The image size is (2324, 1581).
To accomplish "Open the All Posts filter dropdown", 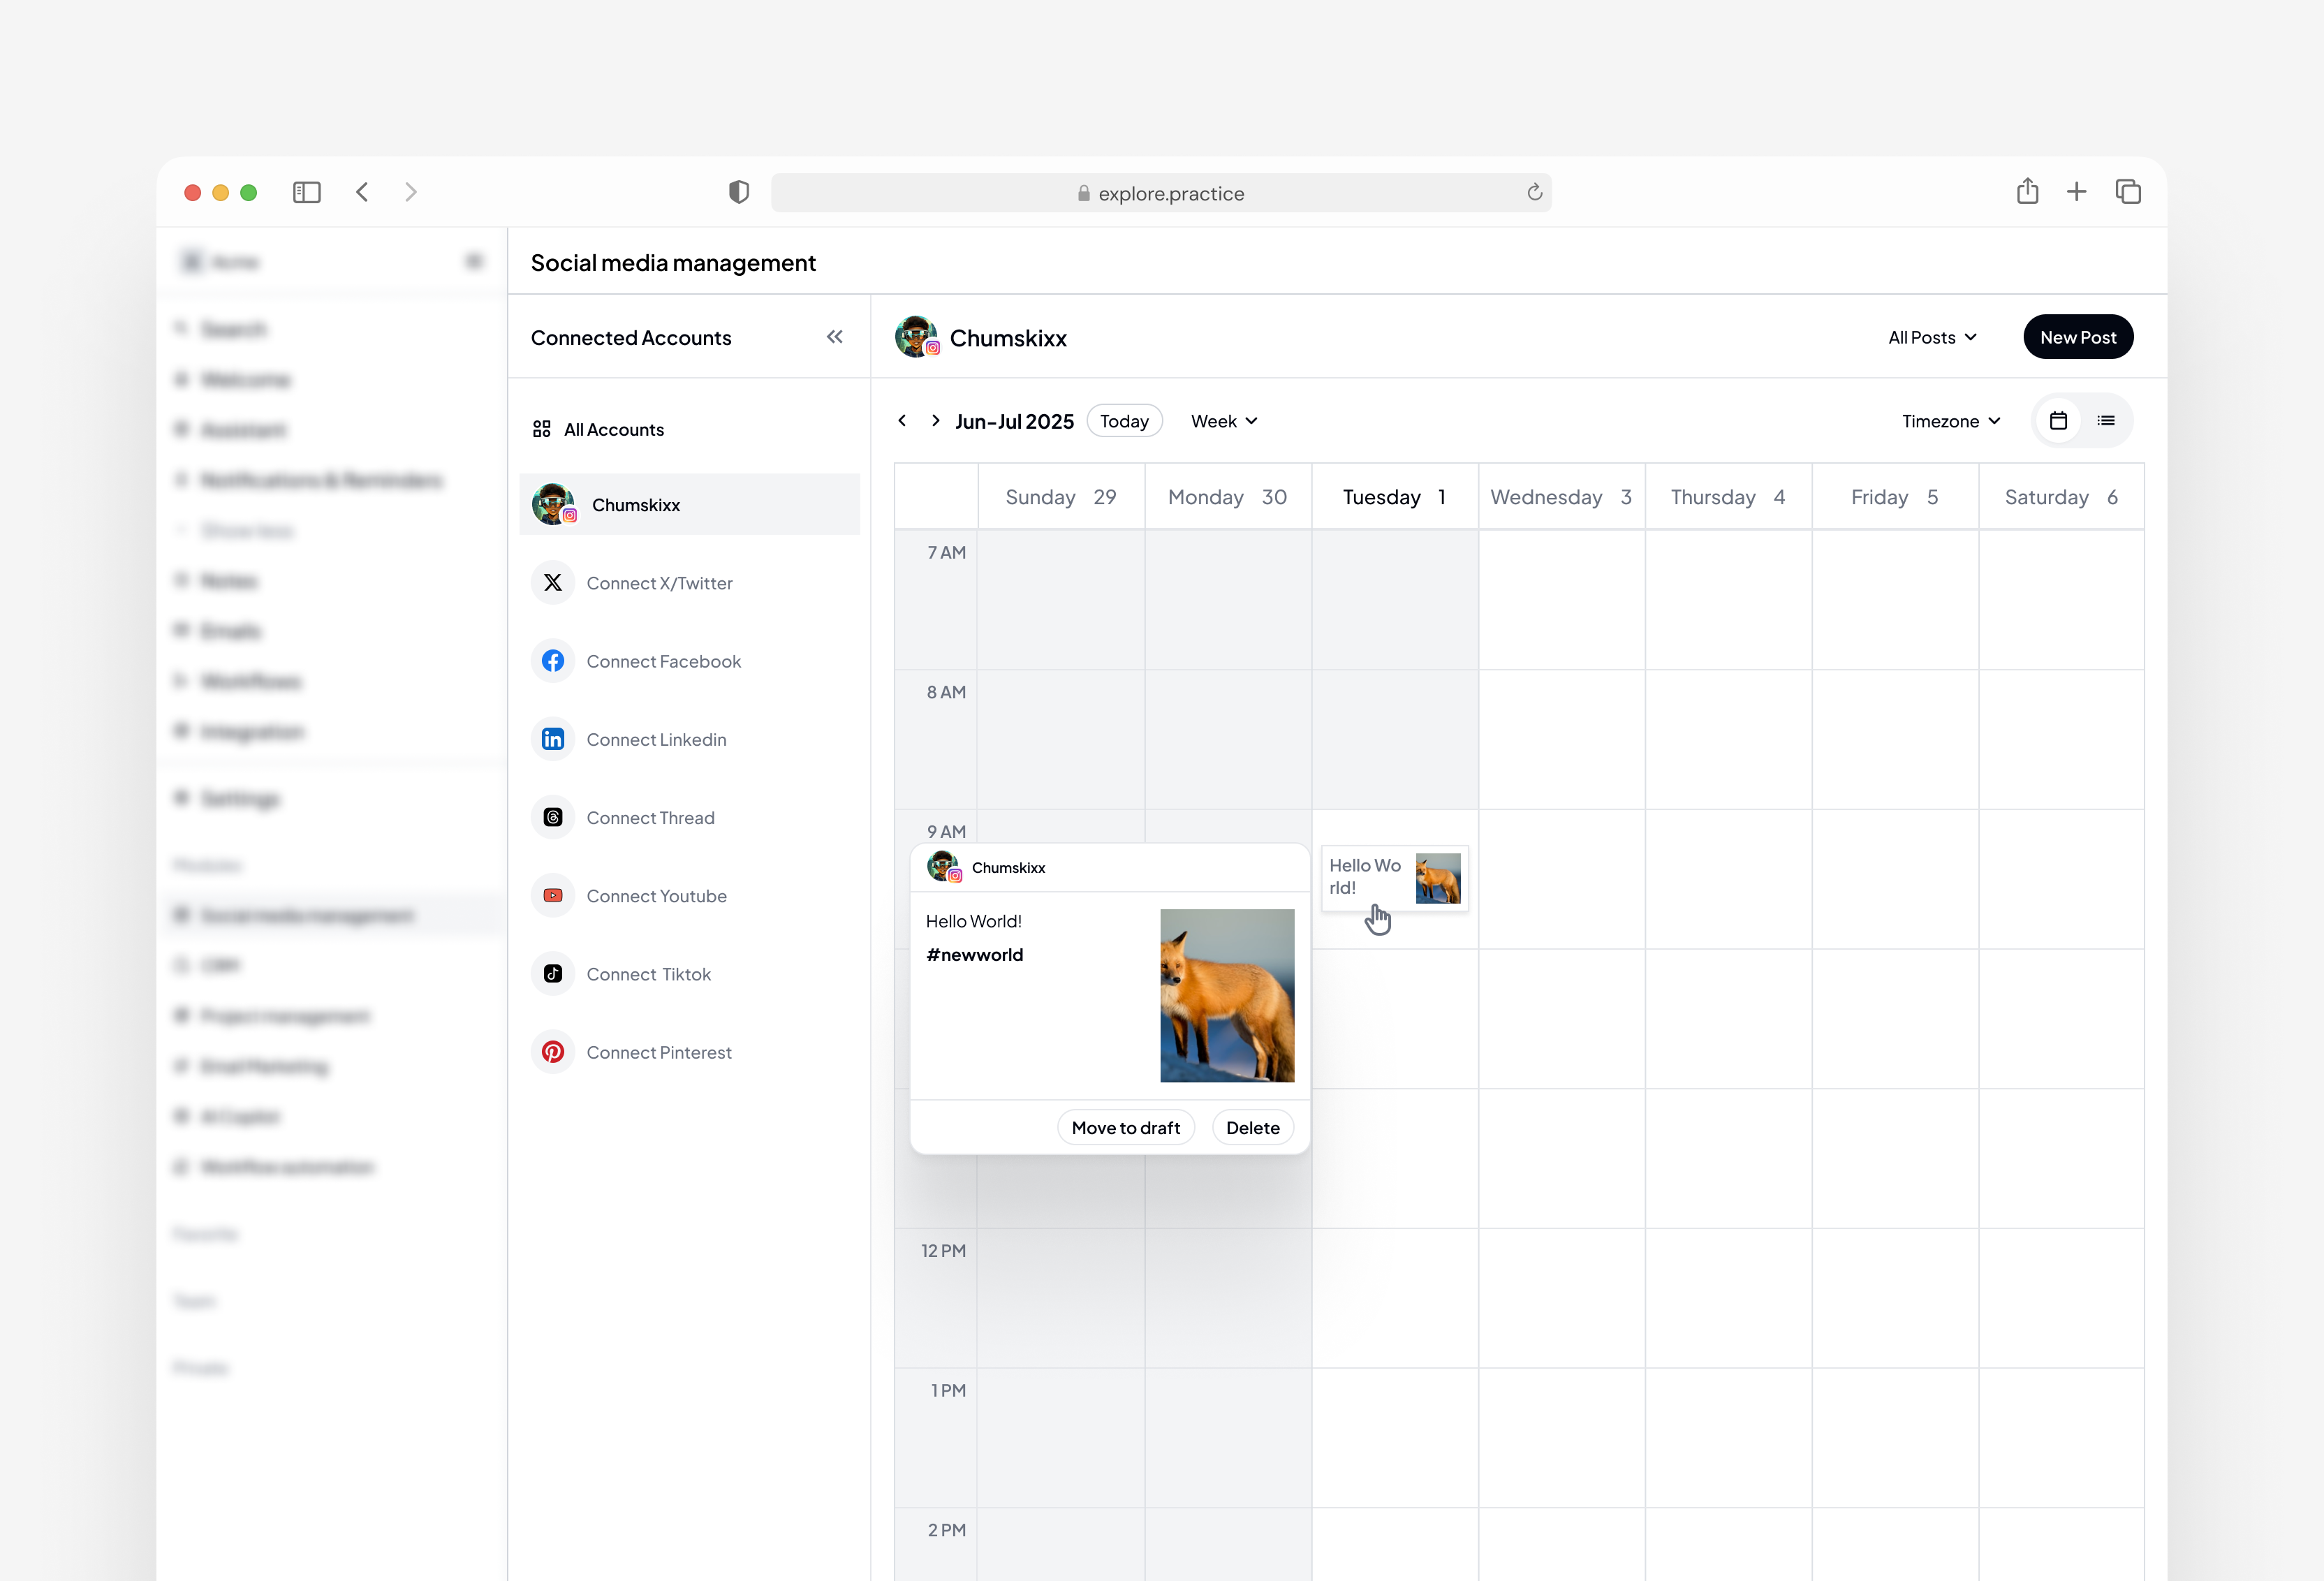I will click(1931, 337).
